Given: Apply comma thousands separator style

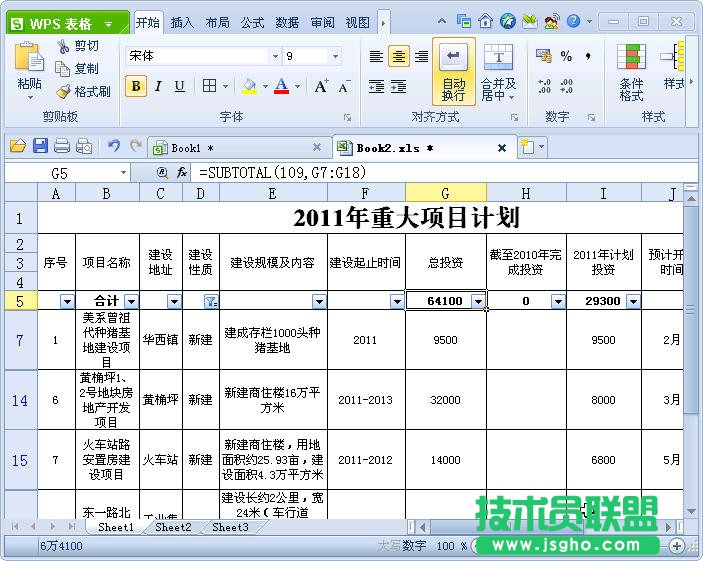Looking at the screenshot, I should click(x=588, y=57).
